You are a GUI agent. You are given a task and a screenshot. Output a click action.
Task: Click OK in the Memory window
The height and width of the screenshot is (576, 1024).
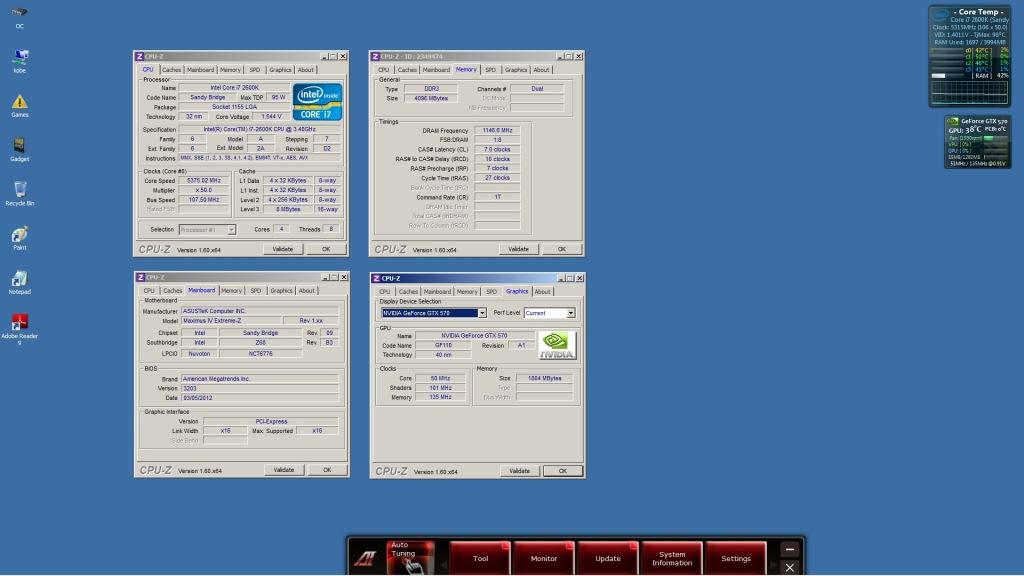tap(562, 249)
